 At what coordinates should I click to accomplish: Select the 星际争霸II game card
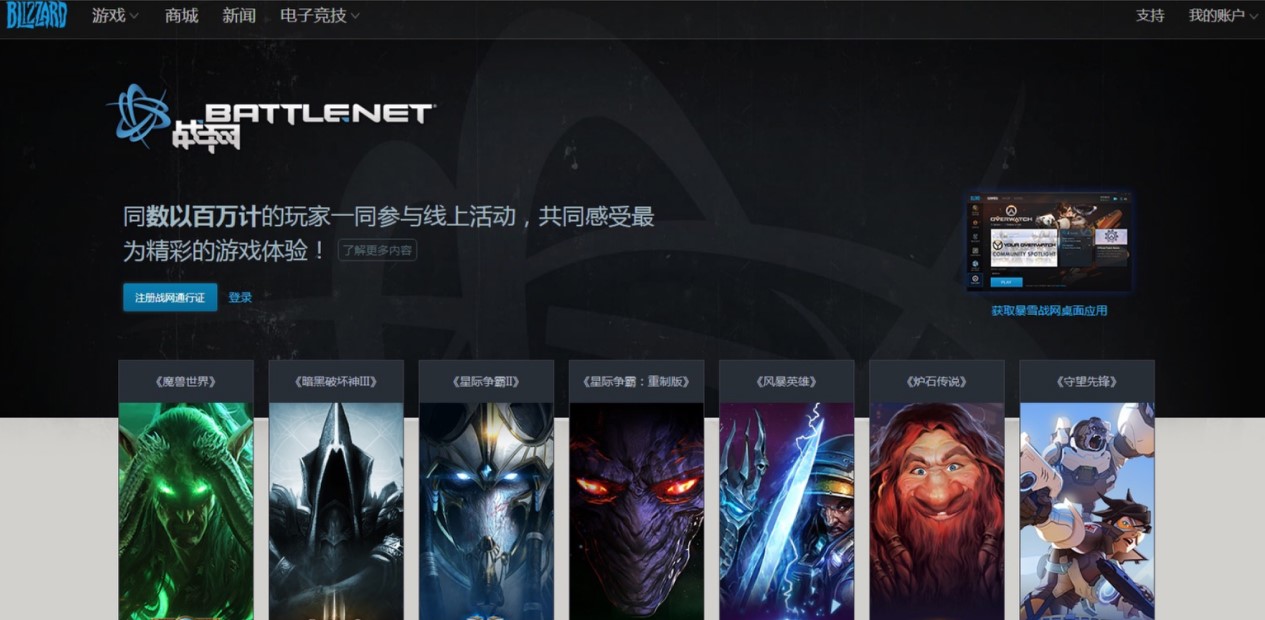pyautogui.click(x=486, y=490)
